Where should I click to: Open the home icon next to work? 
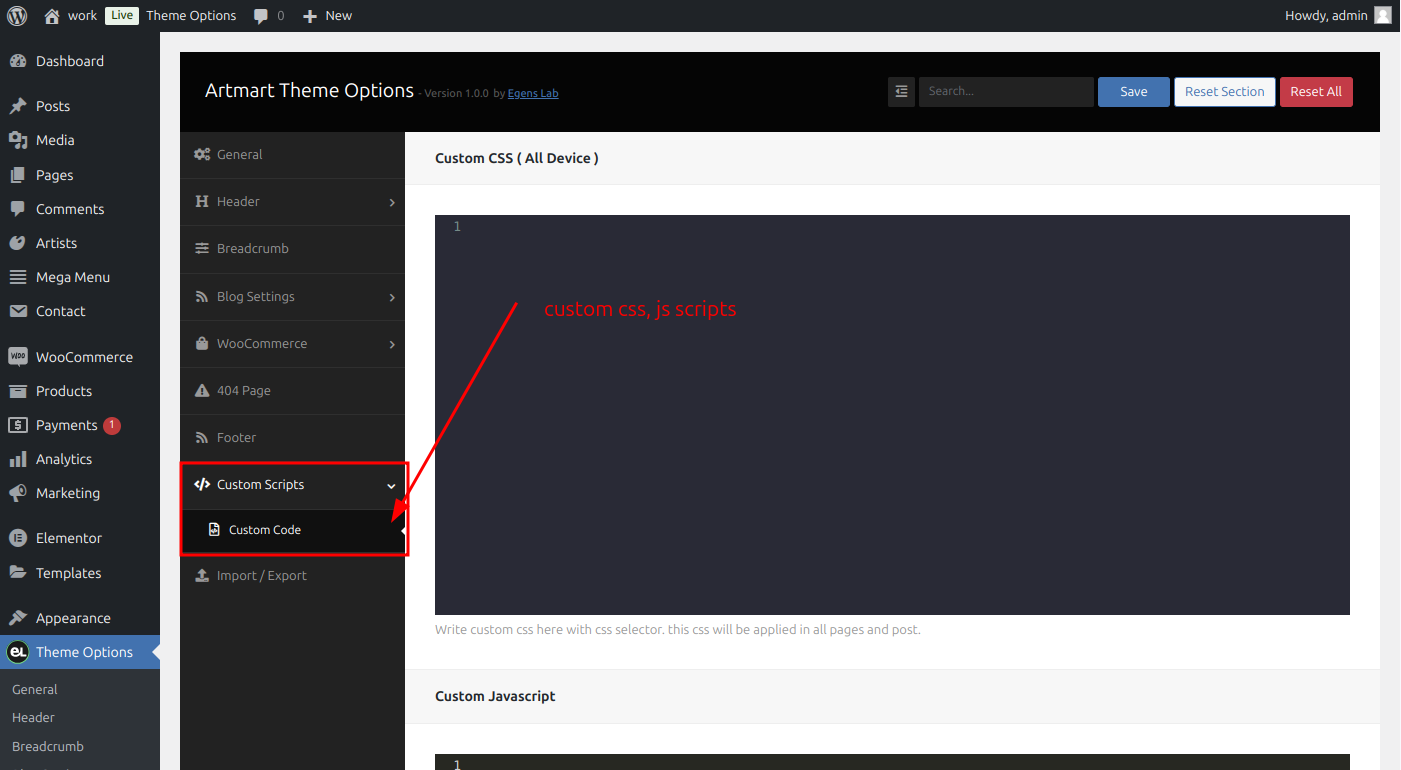point(52,16)
